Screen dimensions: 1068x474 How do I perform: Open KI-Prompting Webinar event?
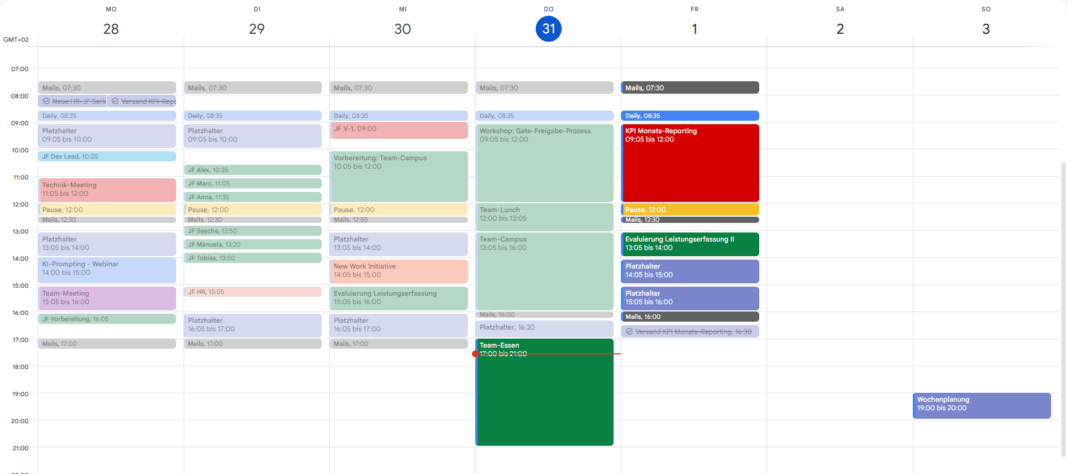(x=107, y=270)
